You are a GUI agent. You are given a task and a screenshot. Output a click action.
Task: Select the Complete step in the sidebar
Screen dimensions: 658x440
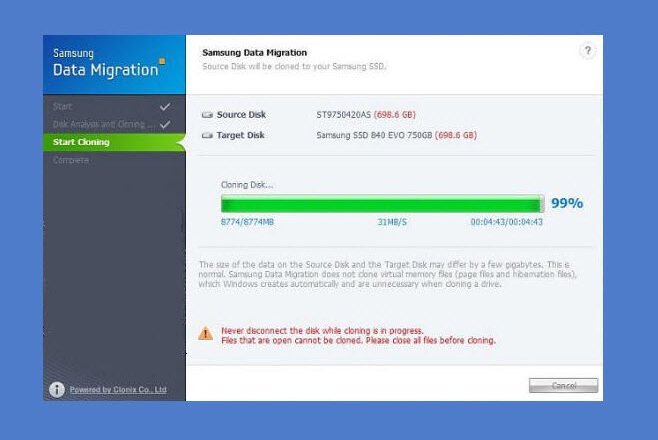(x=114, y=160)
